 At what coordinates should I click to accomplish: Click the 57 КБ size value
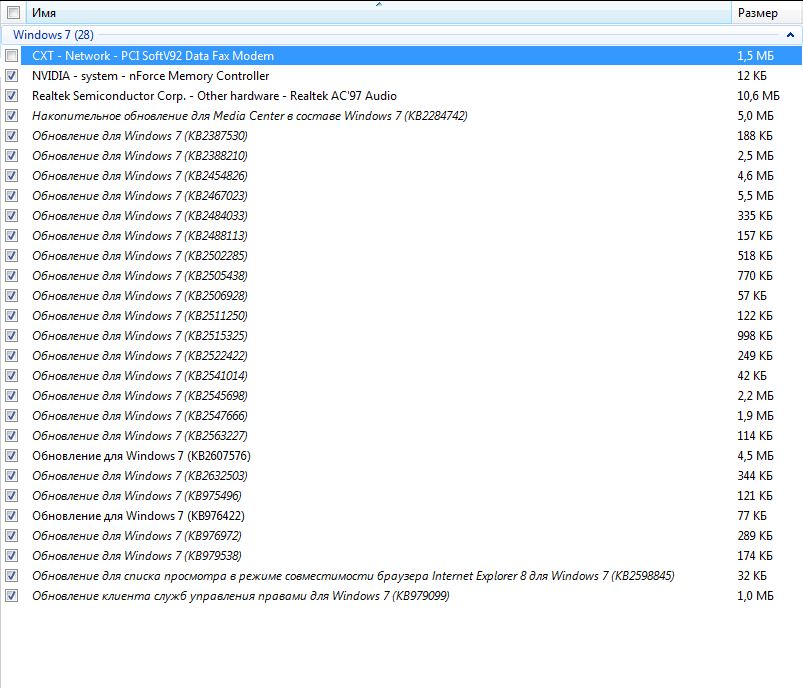pos(752,296)
